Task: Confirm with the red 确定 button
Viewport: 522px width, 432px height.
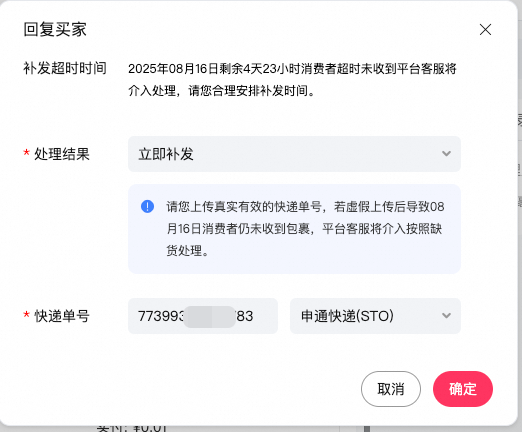Action: pos(463,389)
